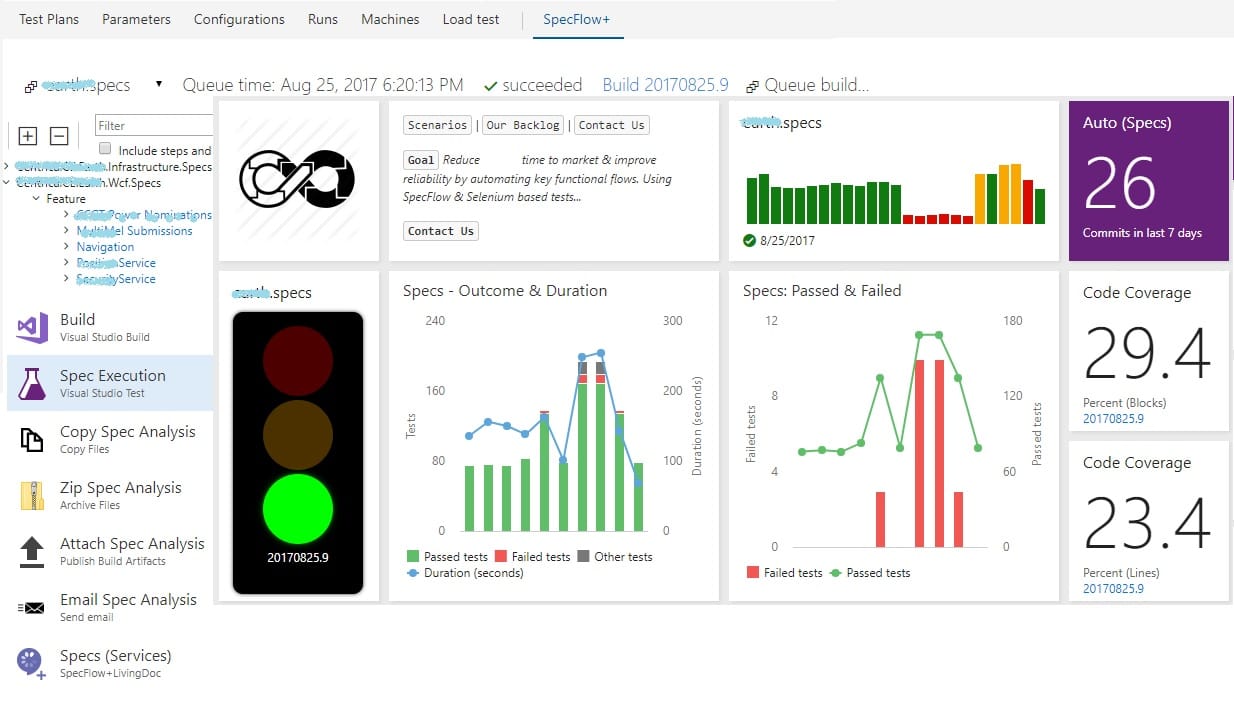Click the upper Contact Us button
The width and height of the screenshot is (1234, 705).
tap(612, 125)
